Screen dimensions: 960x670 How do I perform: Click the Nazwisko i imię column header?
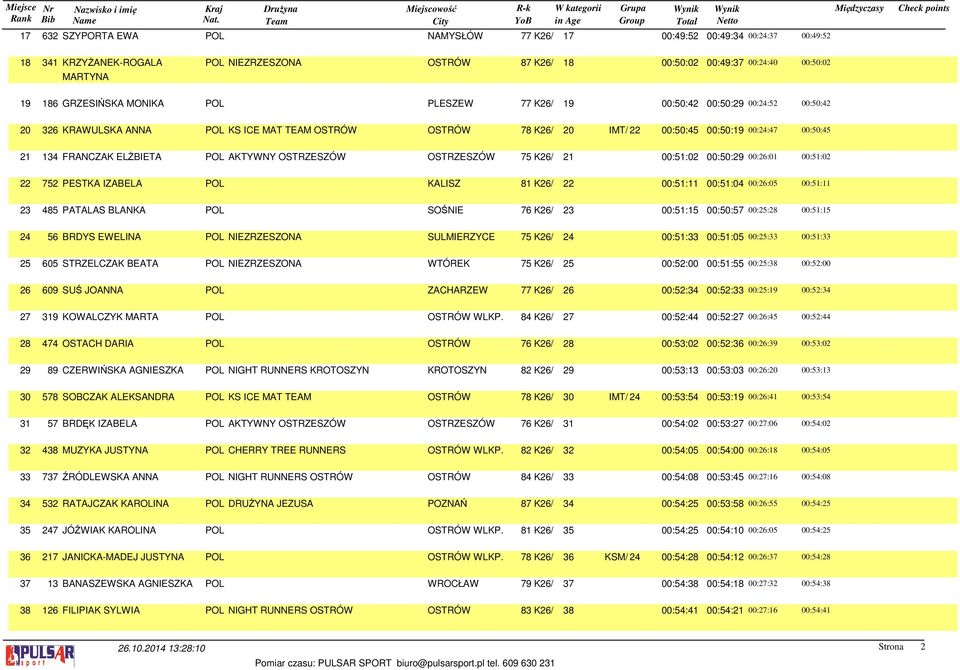[x=105, y=15]
